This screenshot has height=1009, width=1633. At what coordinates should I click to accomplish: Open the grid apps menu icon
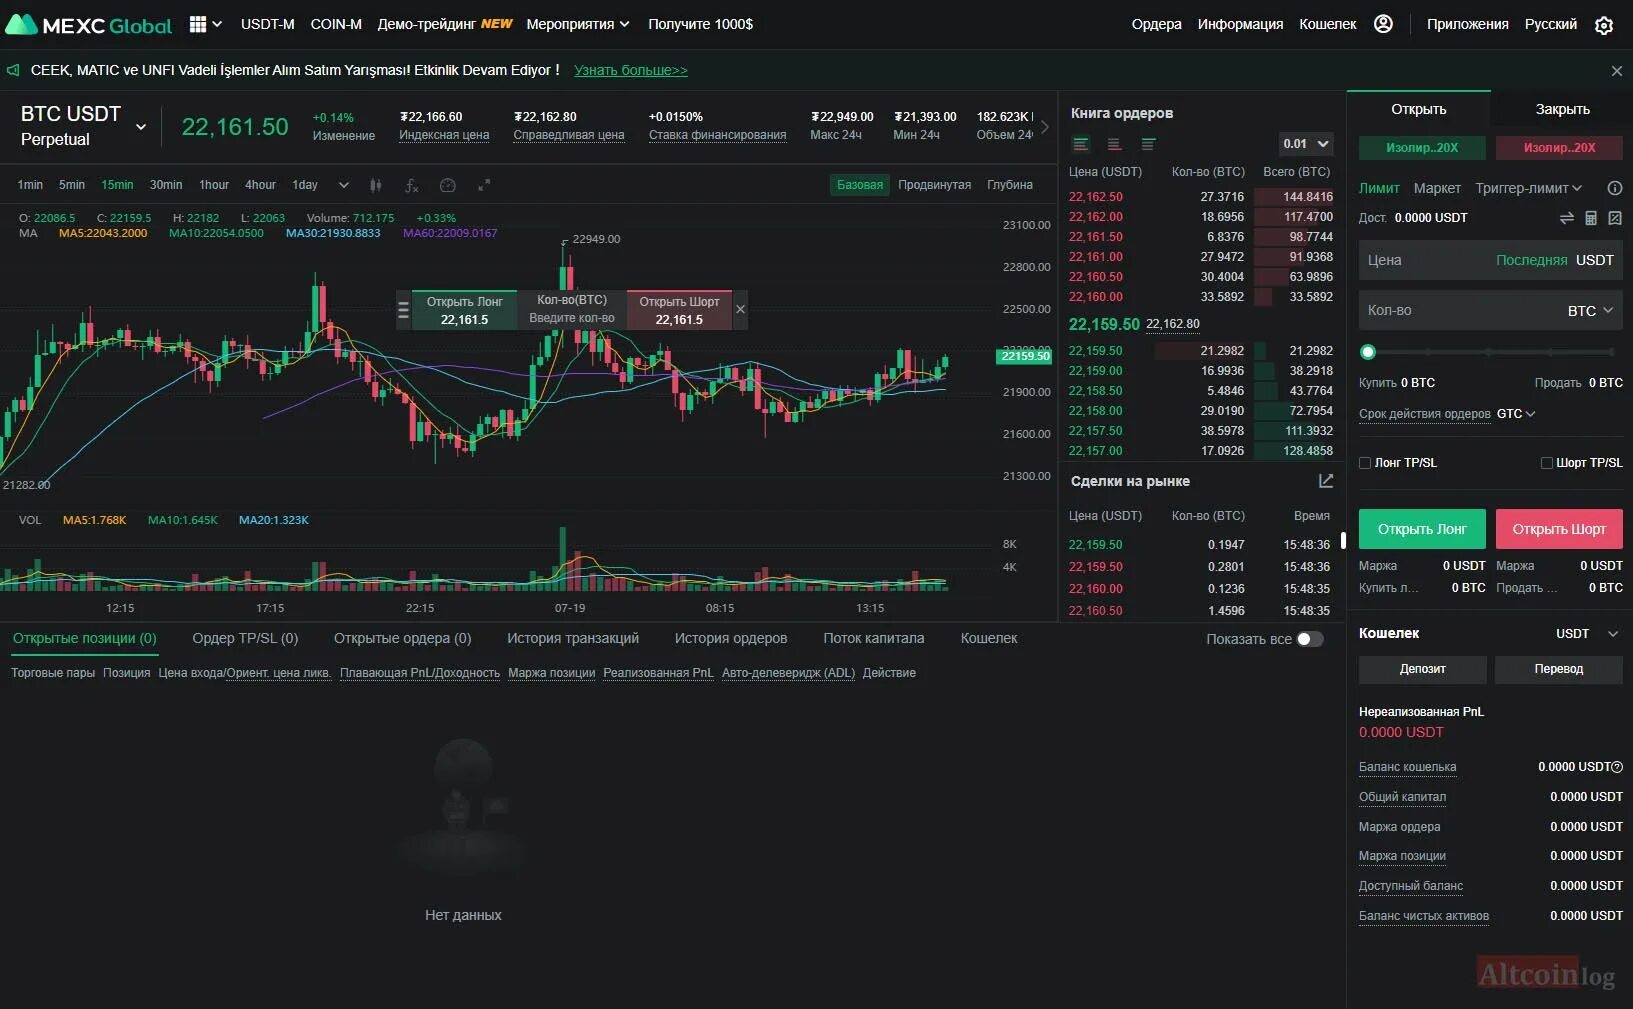click(198, 24)
